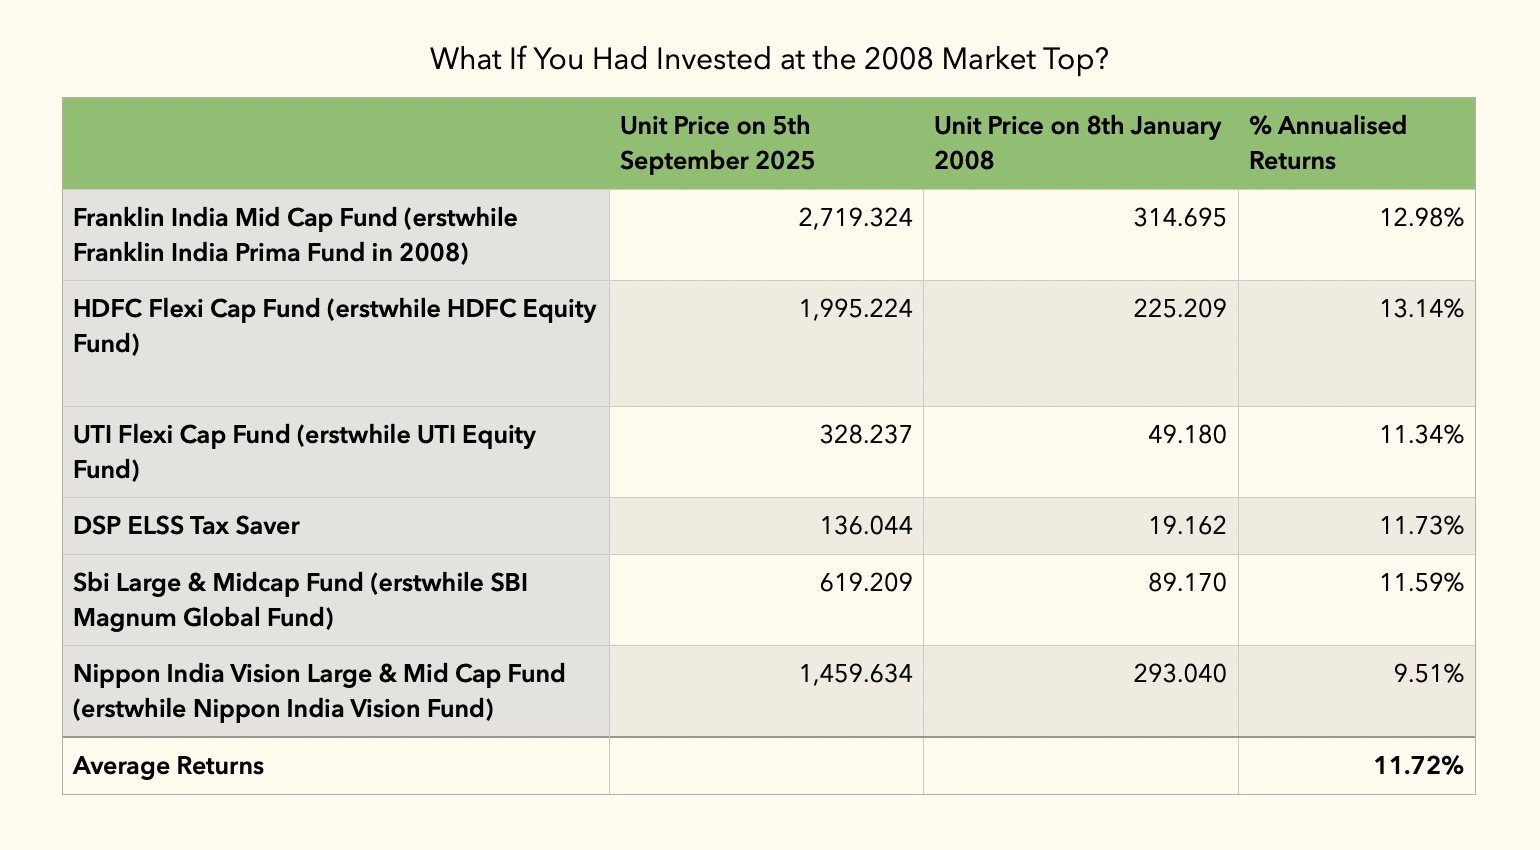Screen dimensions: 1540x850
Task: Select the 2,719.324 unit price cell
Action: [x=855, y=218]
